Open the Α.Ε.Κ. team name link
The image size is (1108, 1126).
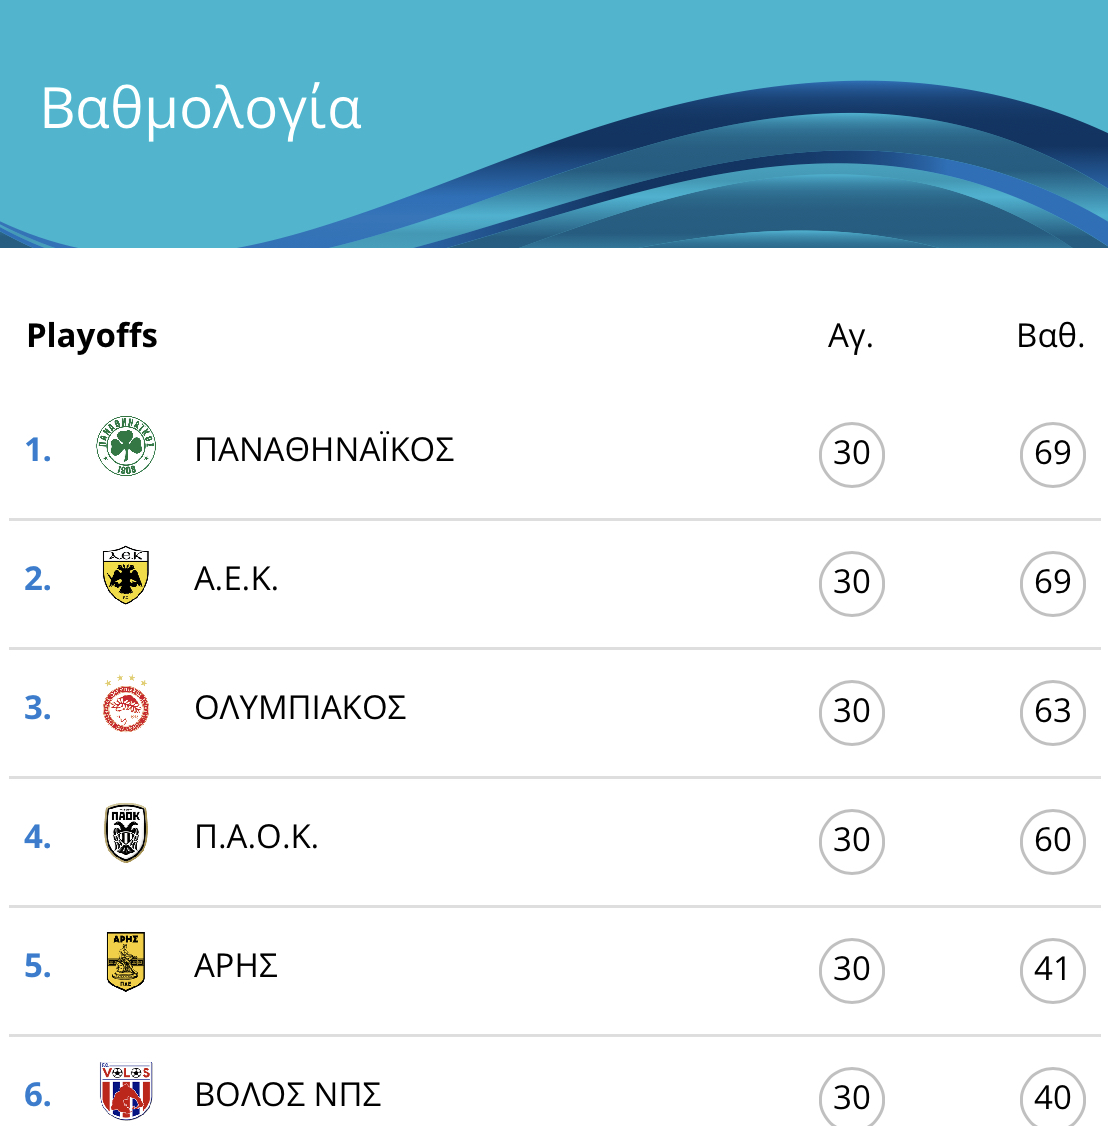236,579
